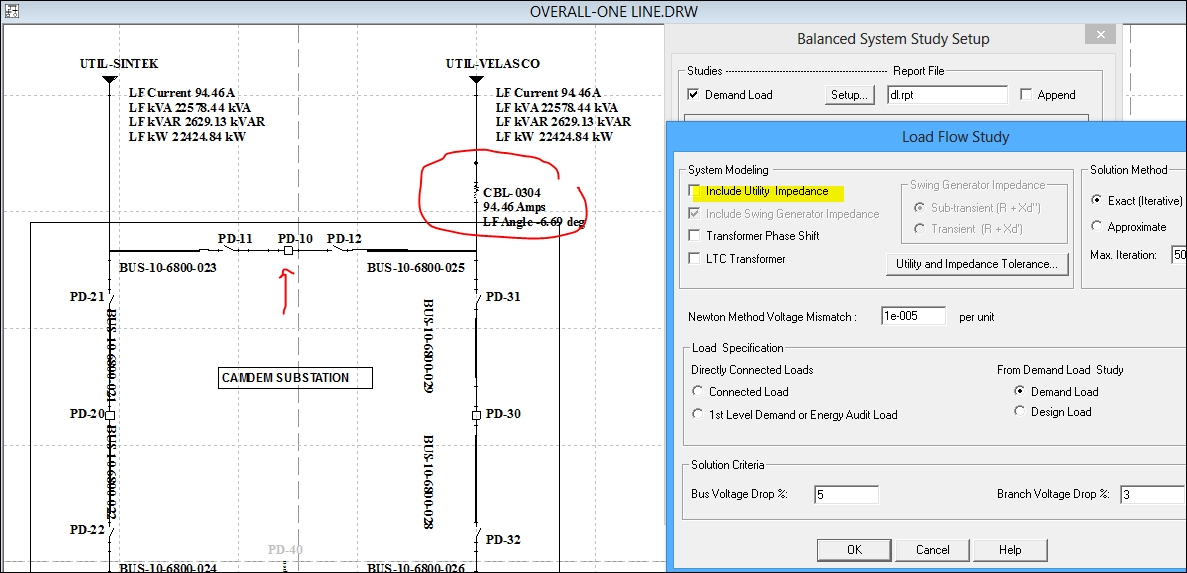Select the PD-20 breaker symbol
The width and height of the screenshot is (1187, 573).
click(x=111, y=415)
